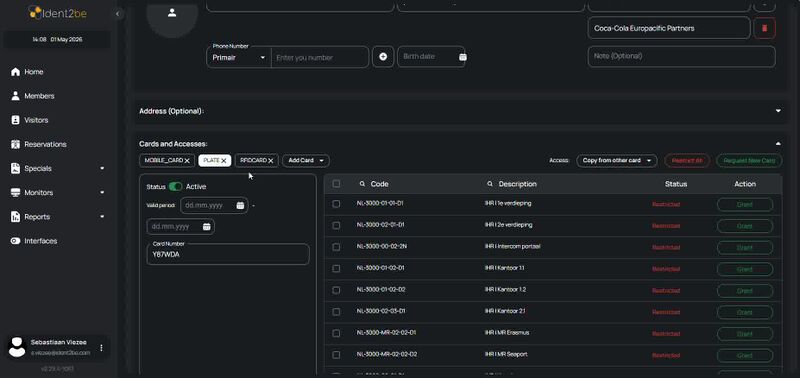
Task: Click the Request New Card button
Action: pos(749,160)
